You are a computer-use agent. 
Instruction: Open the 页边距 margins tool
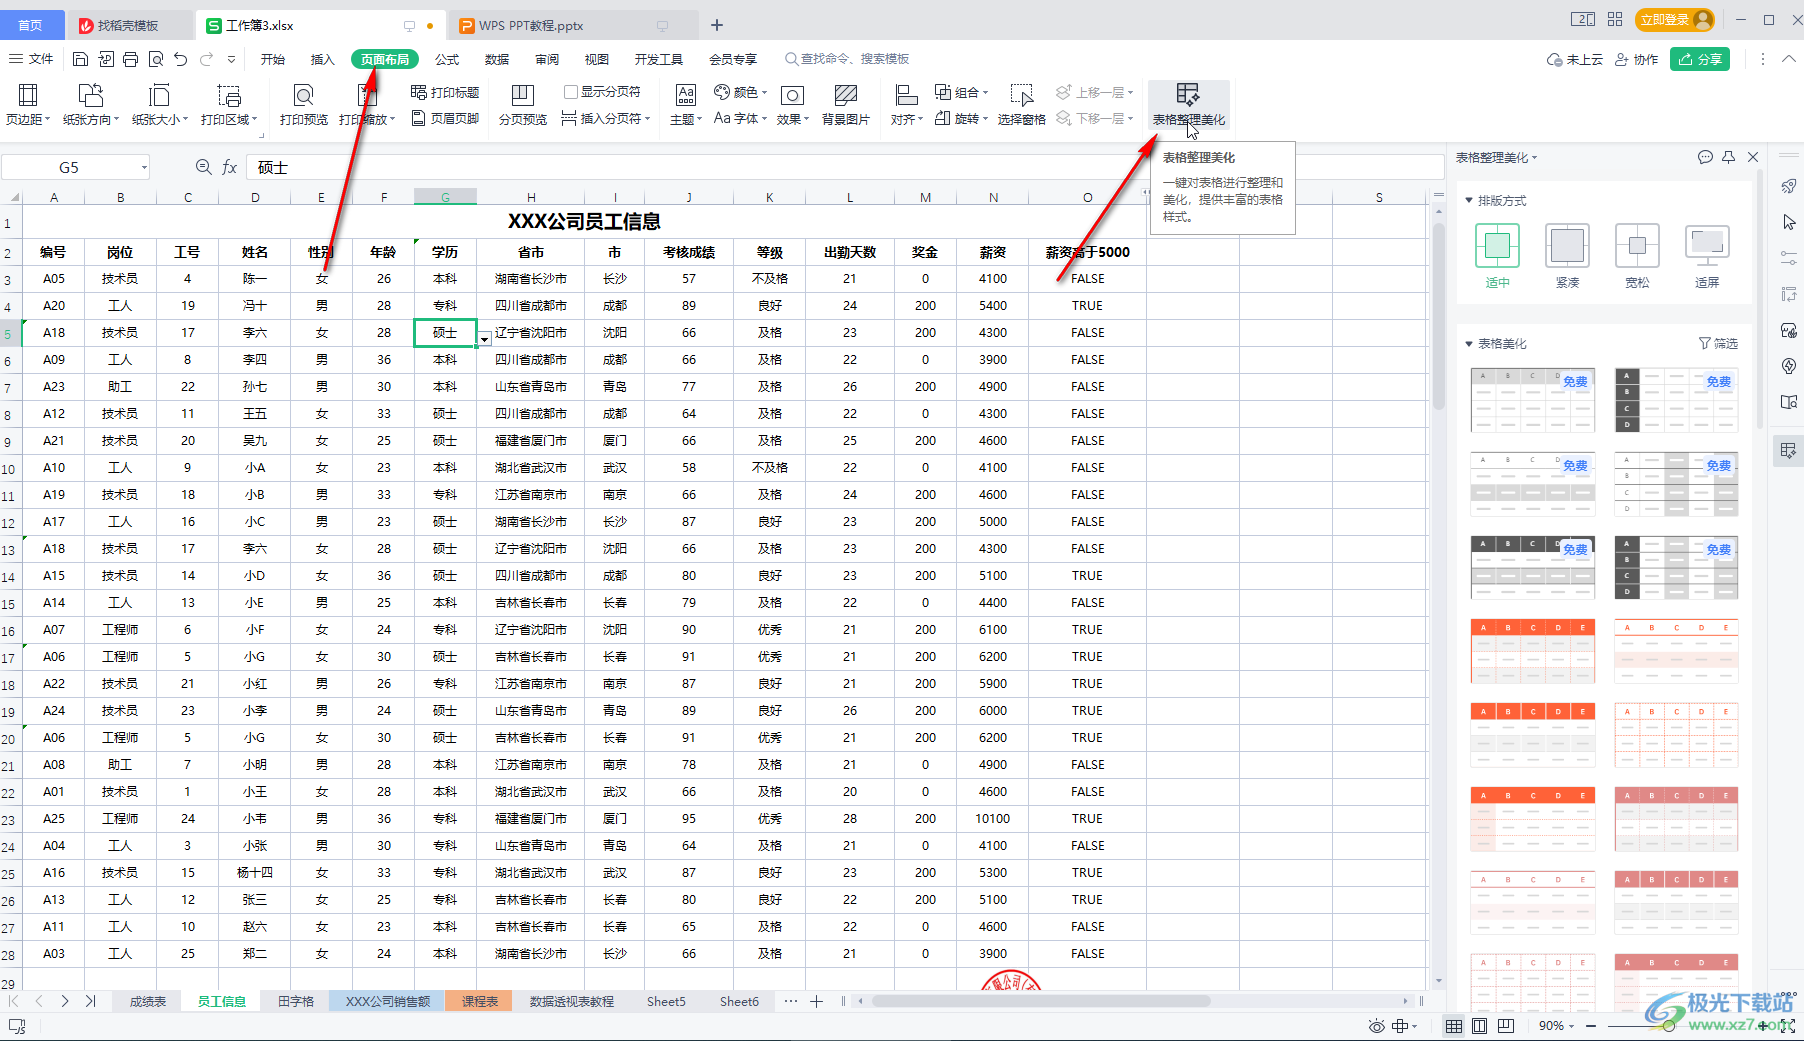click(28, 105)
